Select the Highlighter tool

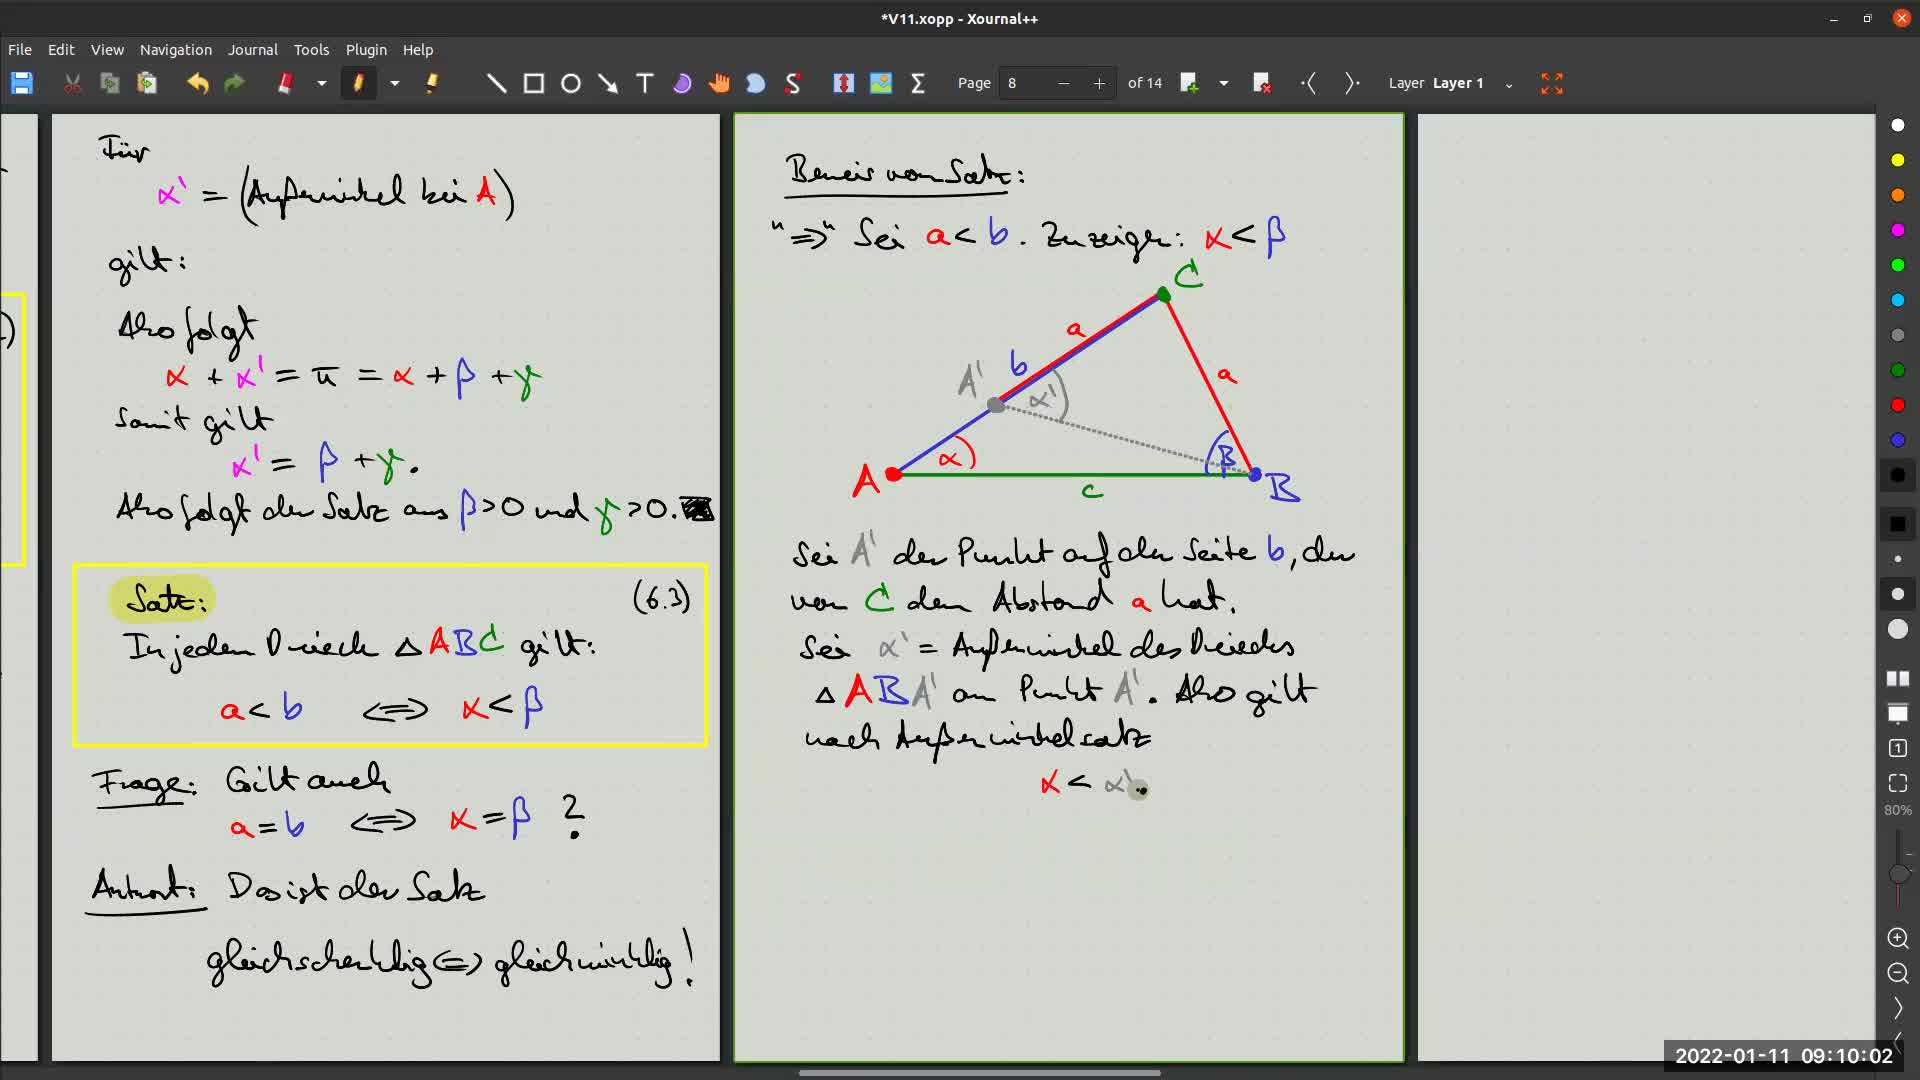click(432, 84)
